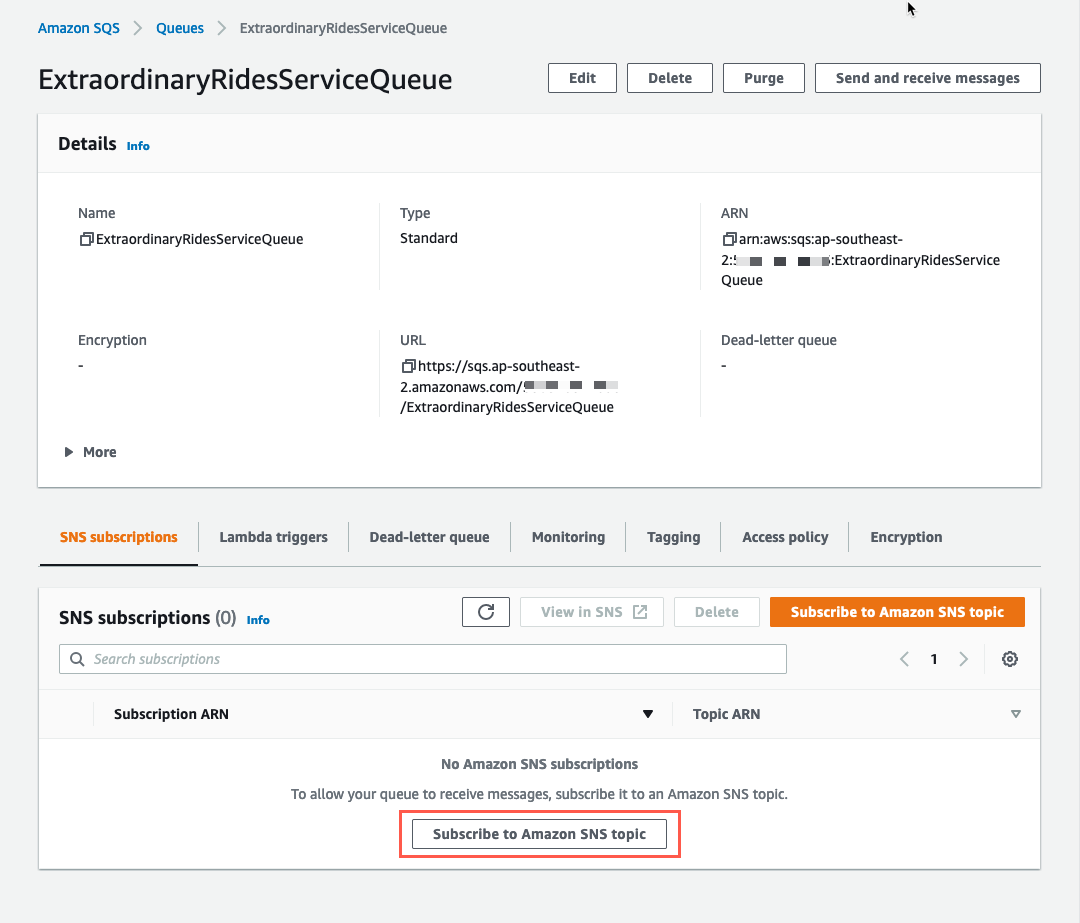Open subscription table preferences gear
This screenshot has height=923, width=1080.
[1010, 659]
